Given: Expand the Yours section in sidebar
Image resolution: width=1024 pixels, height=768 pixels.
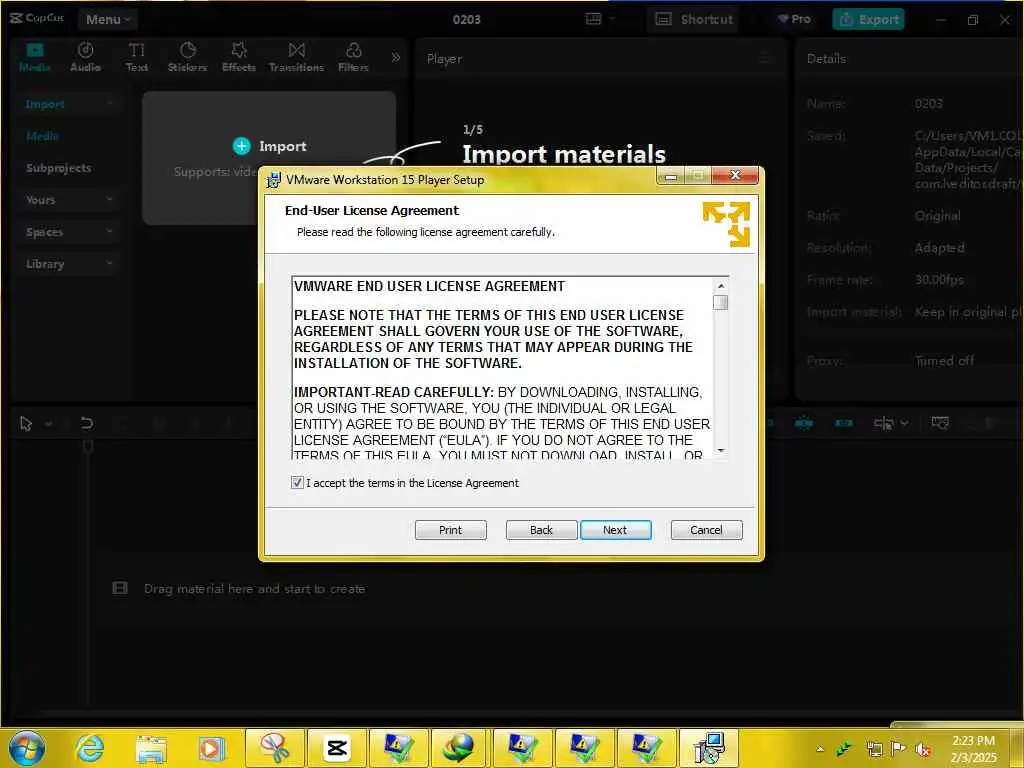Looking at the screenshot, I should pos(69,200).
